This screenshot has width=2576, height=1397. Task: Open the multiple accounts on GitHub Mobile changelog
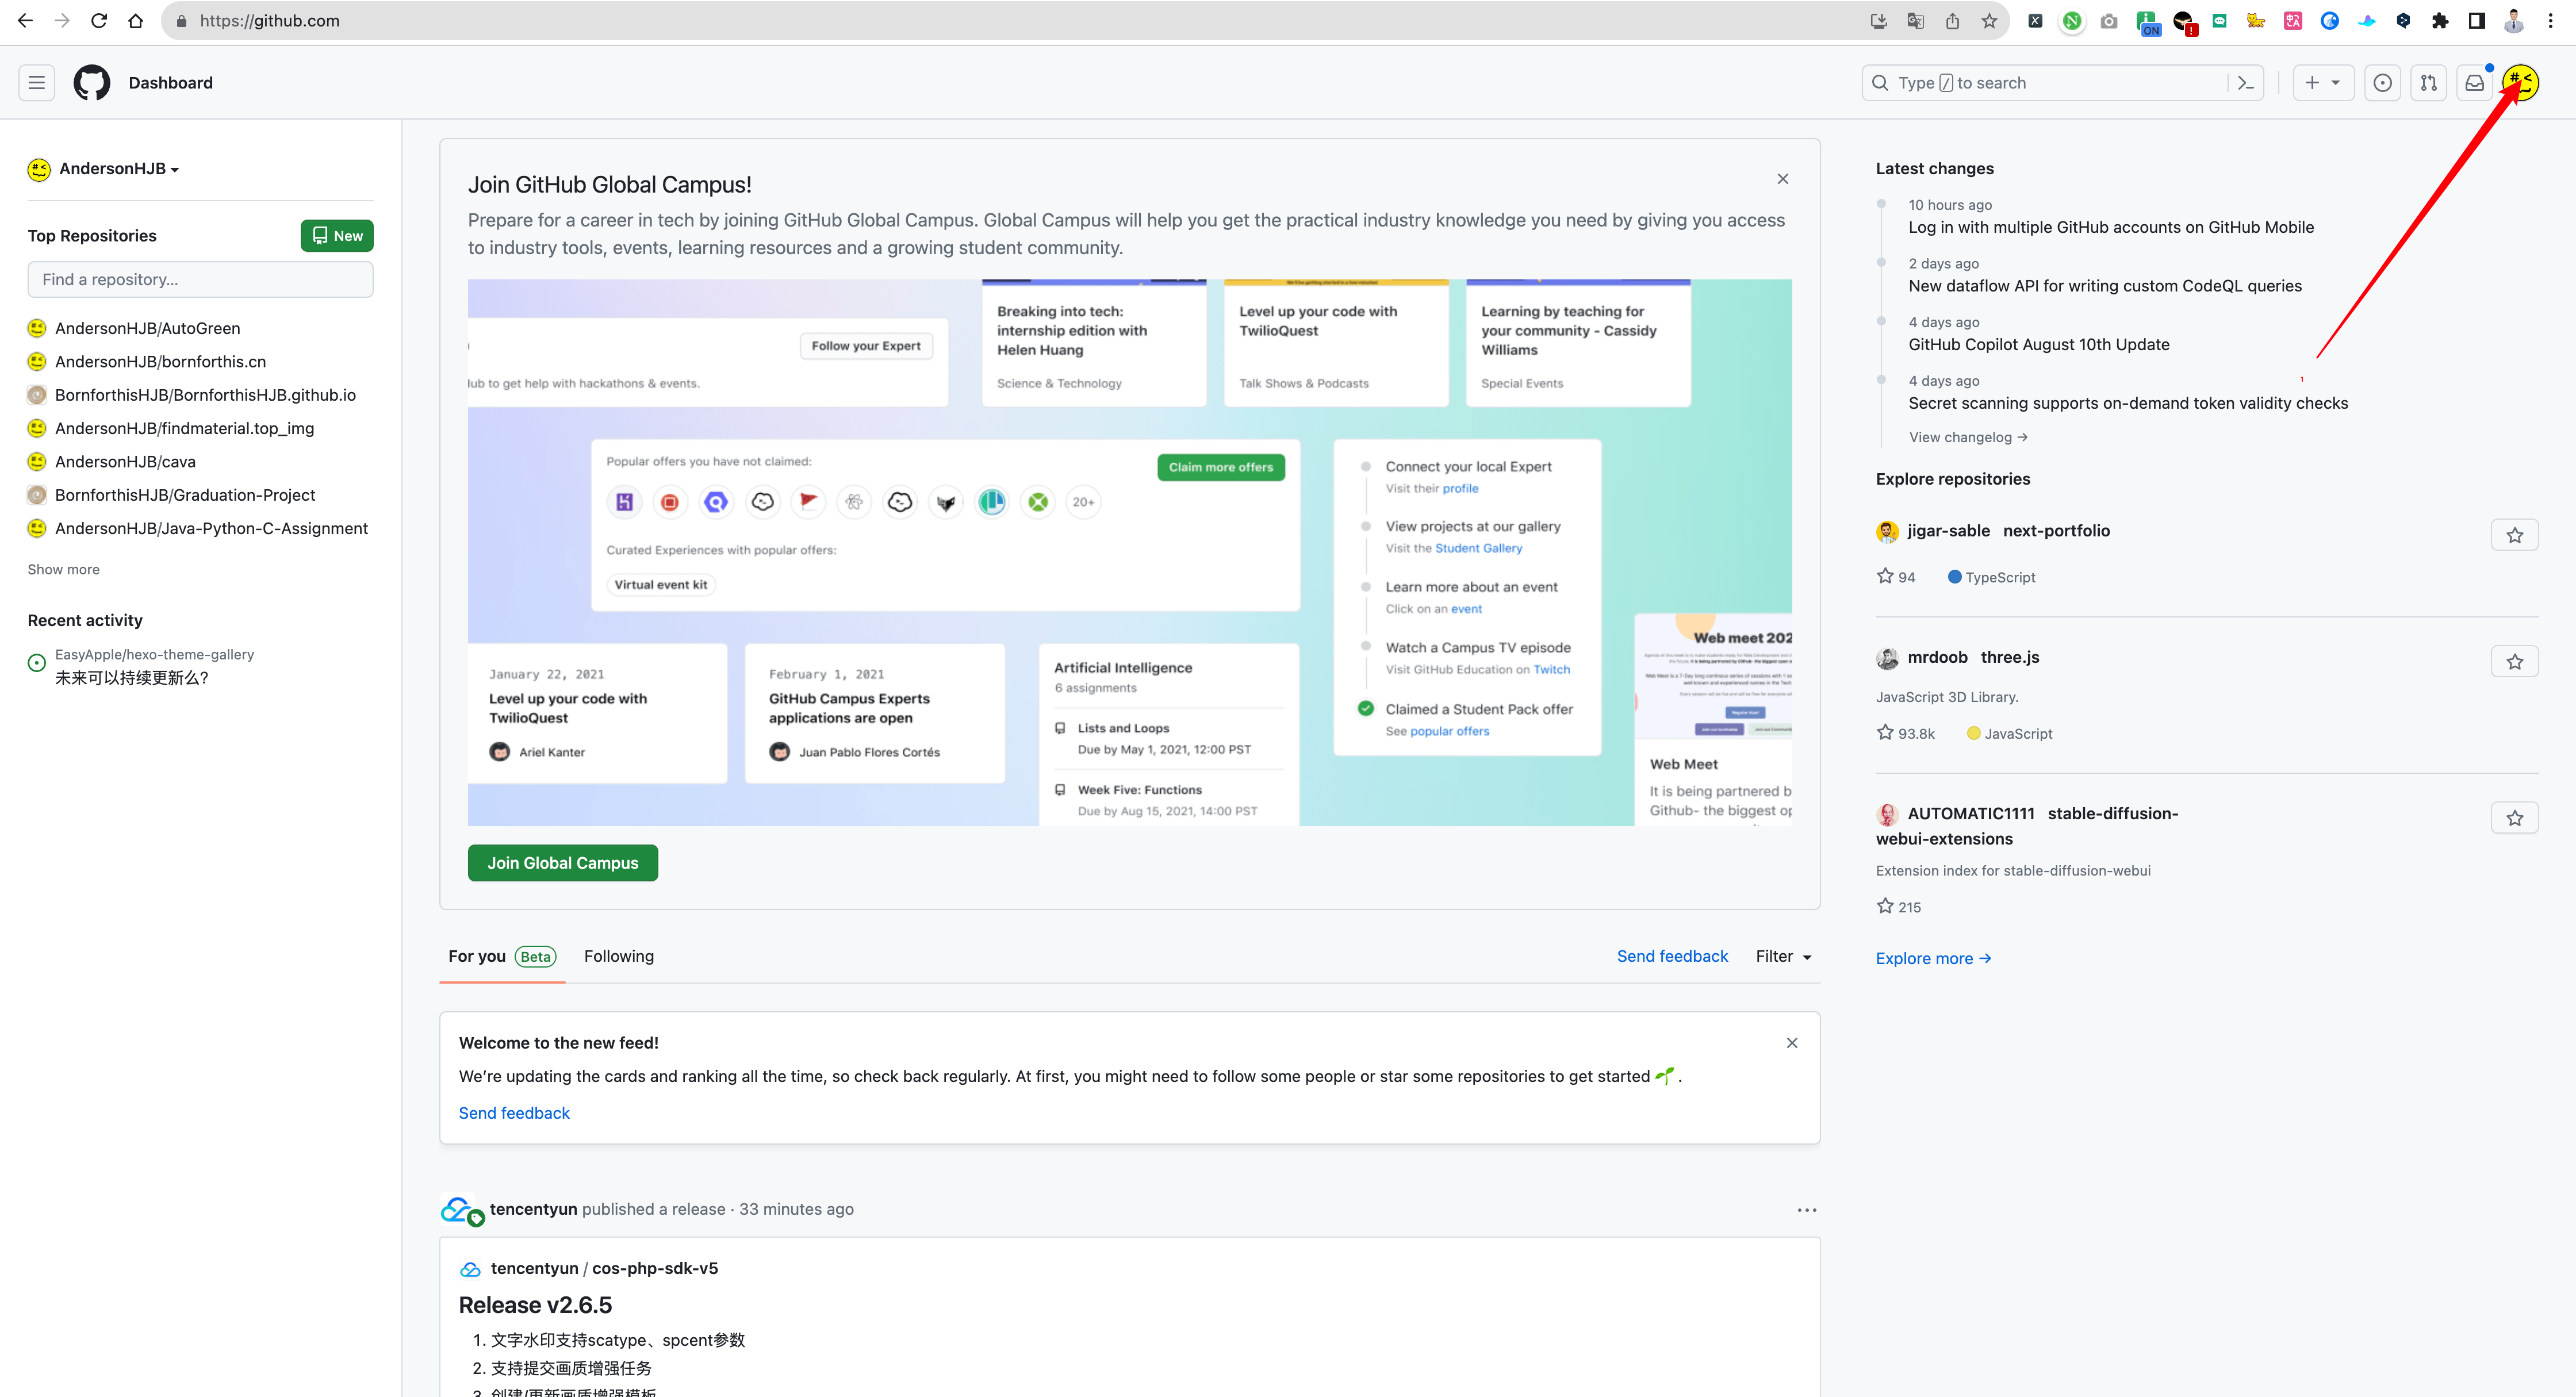click(x=2111, y=227)
